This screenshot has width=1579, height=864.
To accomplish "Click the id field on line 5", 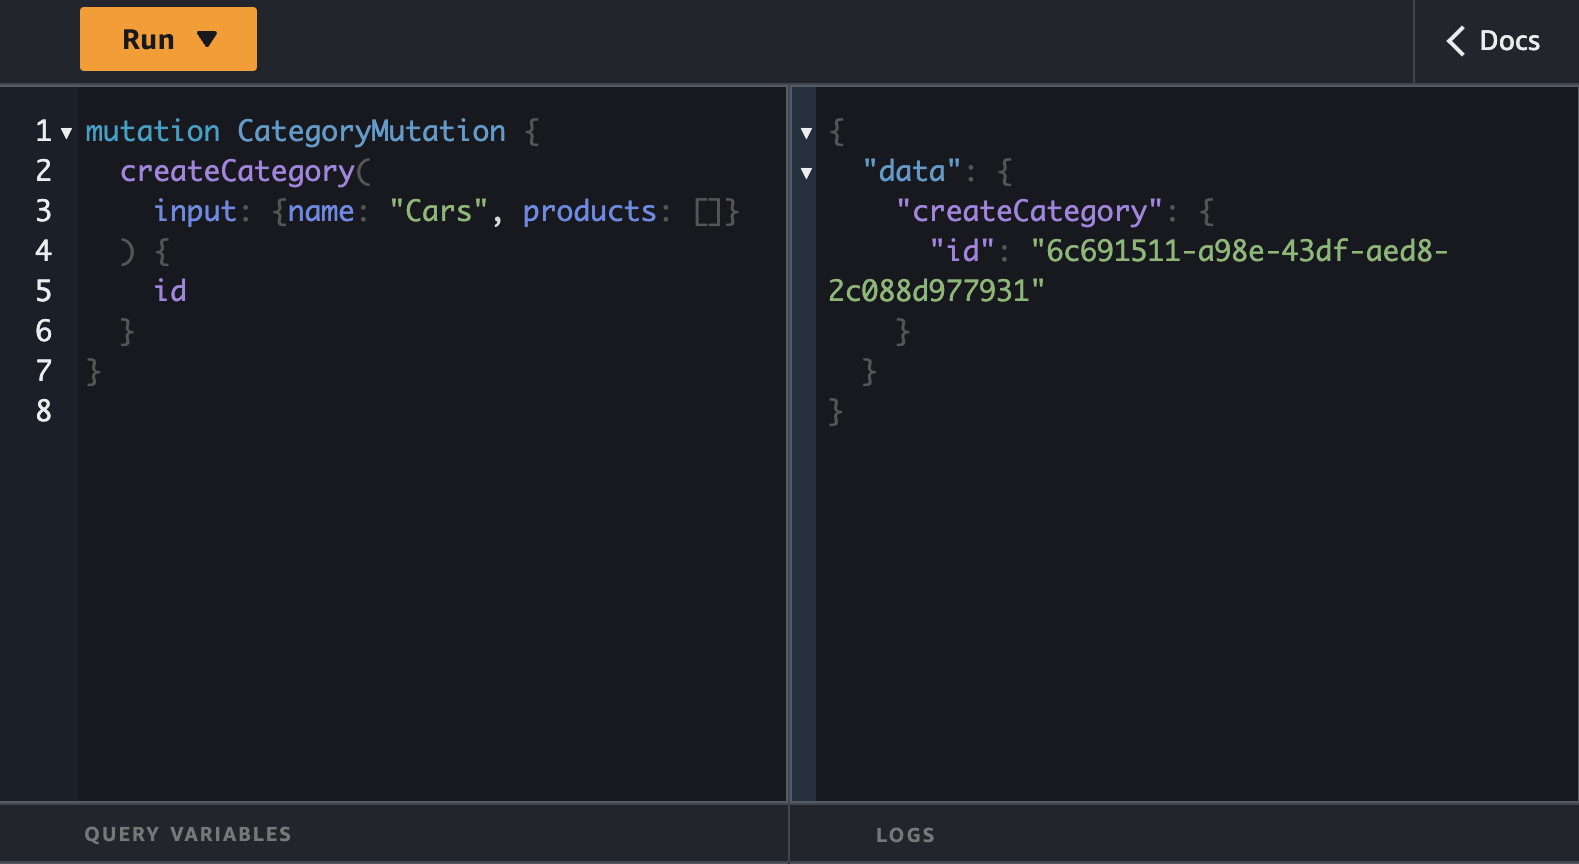I will coord(170,291).
